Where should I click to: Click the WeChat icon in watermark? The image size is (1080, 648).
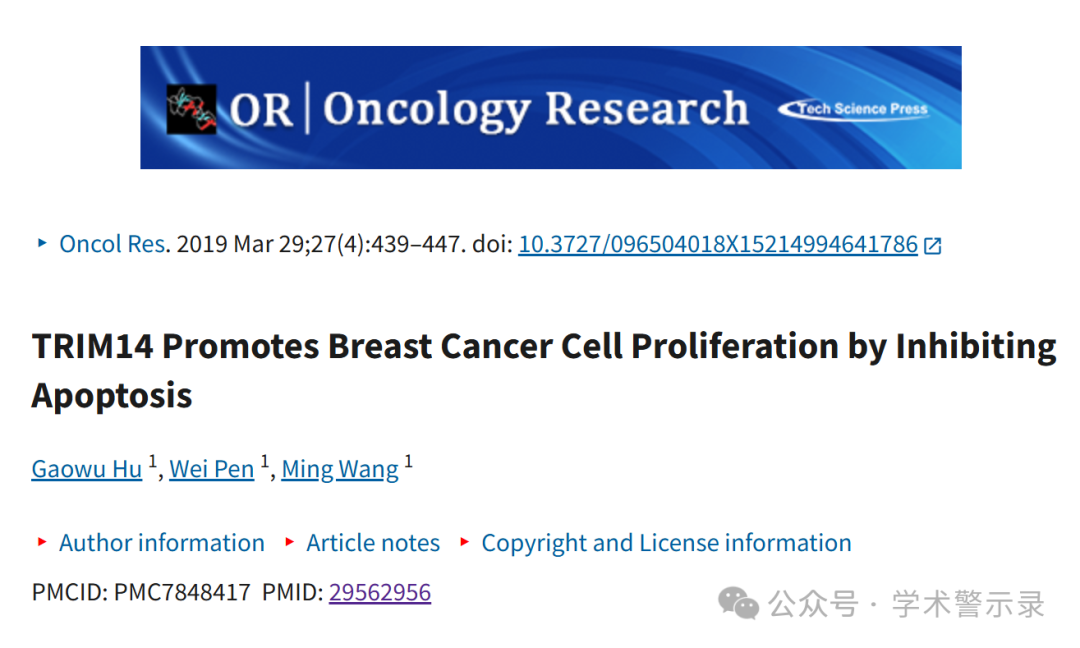(738, 603)
